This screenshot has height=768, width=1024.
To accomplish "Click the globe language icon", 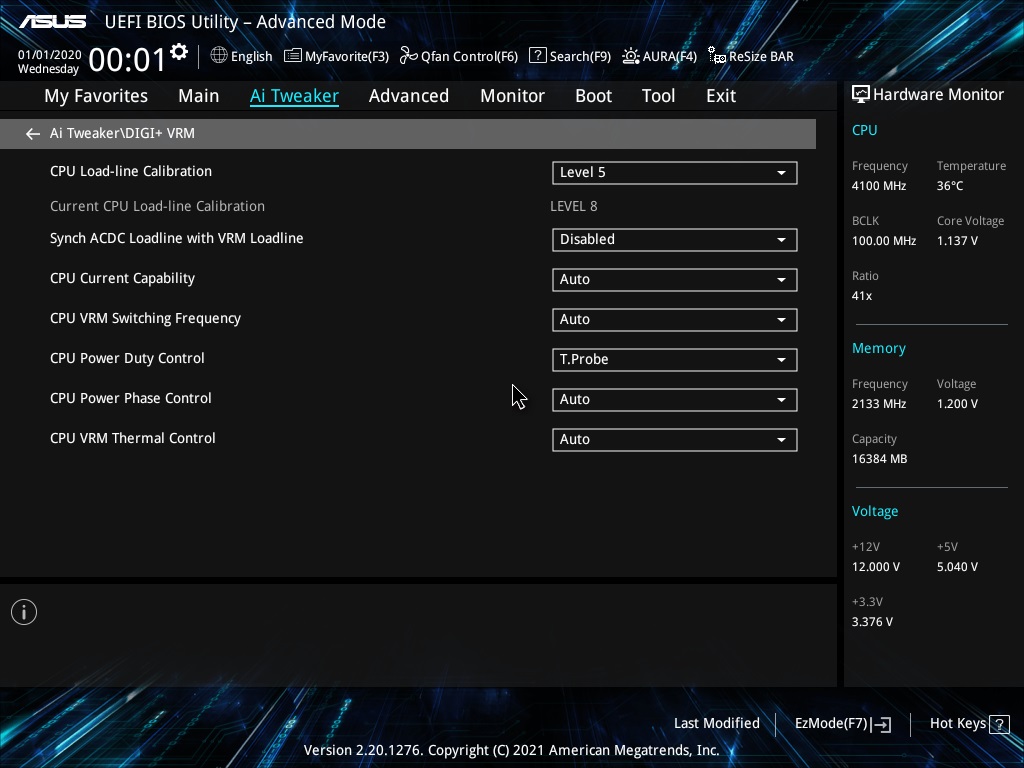I will tap(219, 56).
